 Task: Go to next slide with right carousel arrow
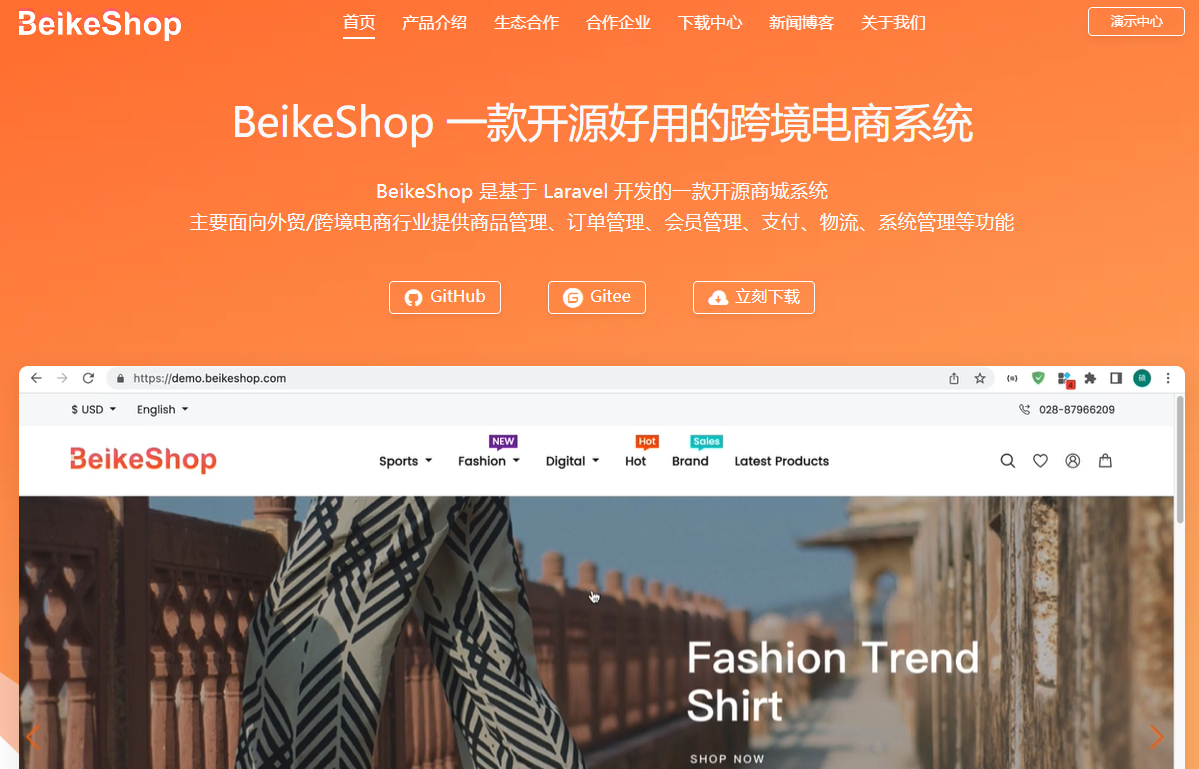point(1156,737)
